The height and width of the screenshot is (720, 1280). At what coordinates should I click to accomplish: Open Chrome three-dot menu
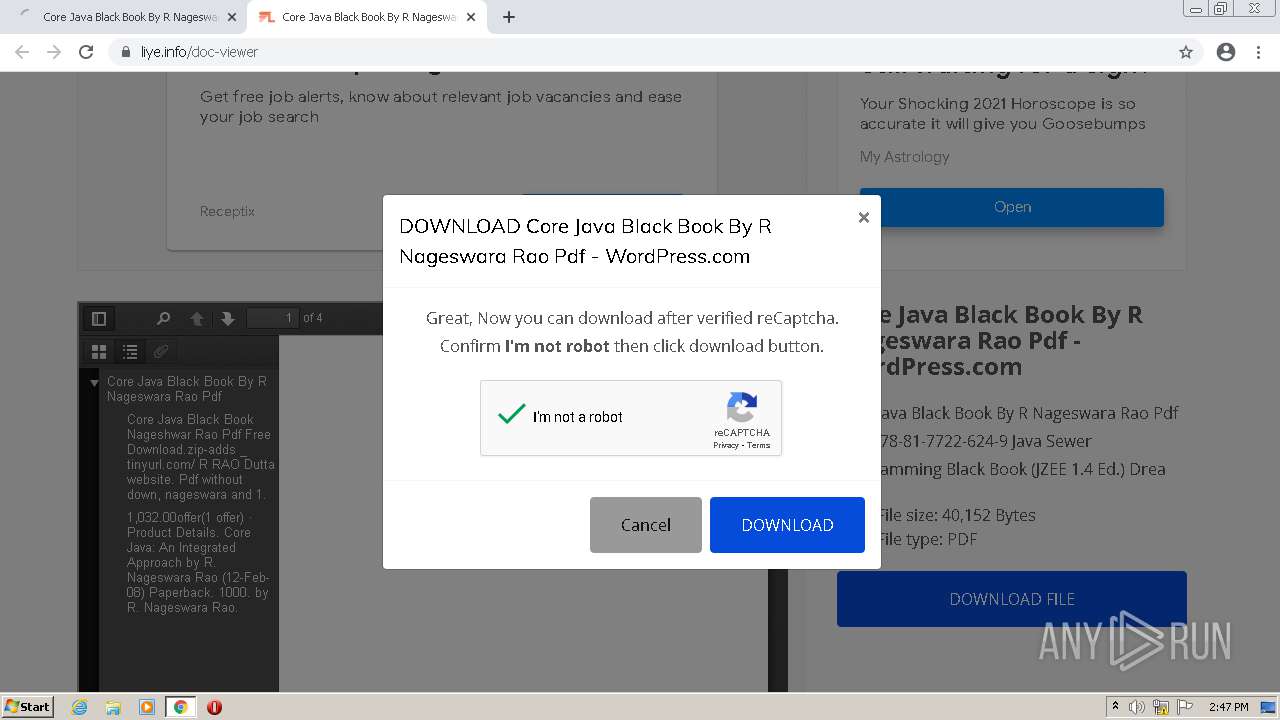[1258, 52]
